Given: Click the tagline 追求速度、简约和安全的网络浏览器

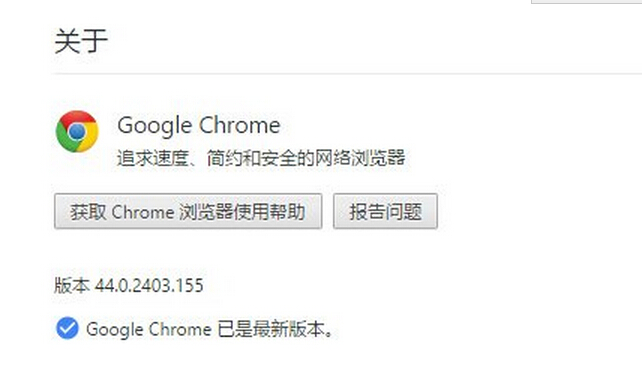Looking at the screenshot, I should pyautogui.click(x=261, y=158).
